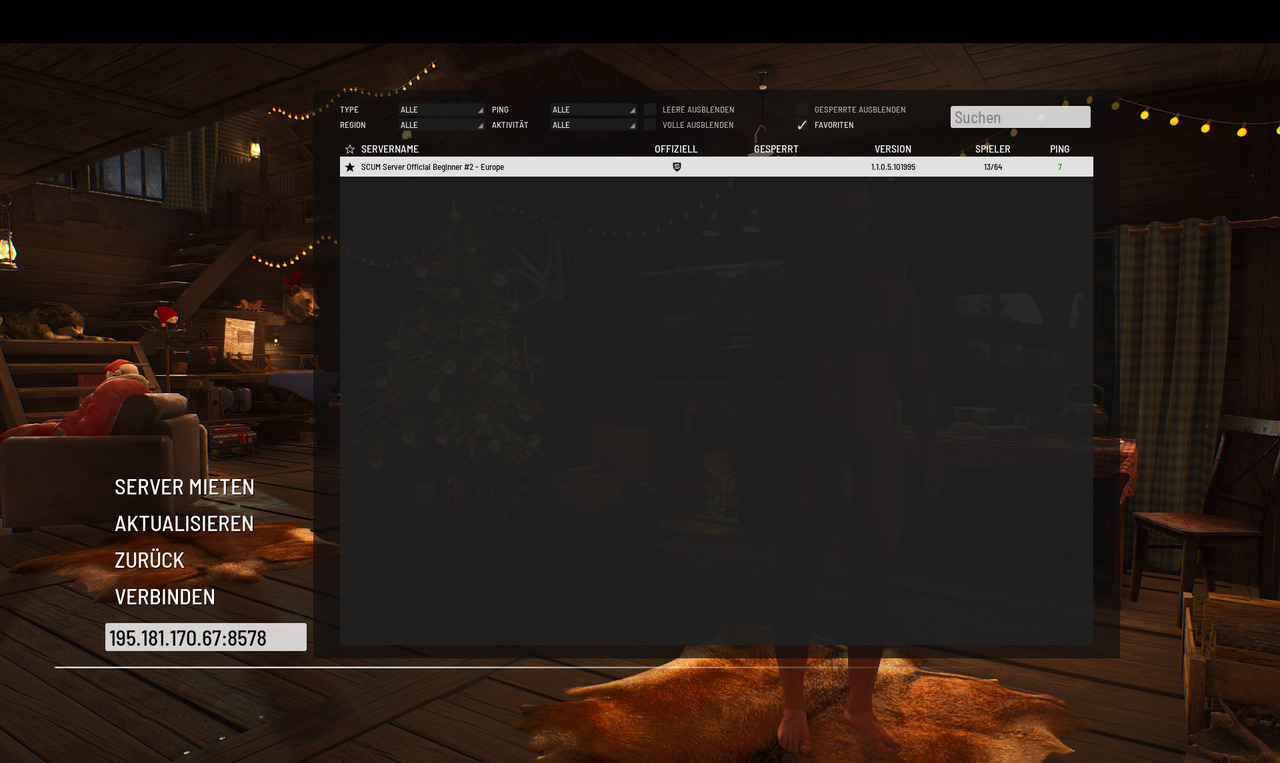Expand the Aktivität filter dropdown
This screenshot has height=763, width=1280.
(x=593, y=125)
